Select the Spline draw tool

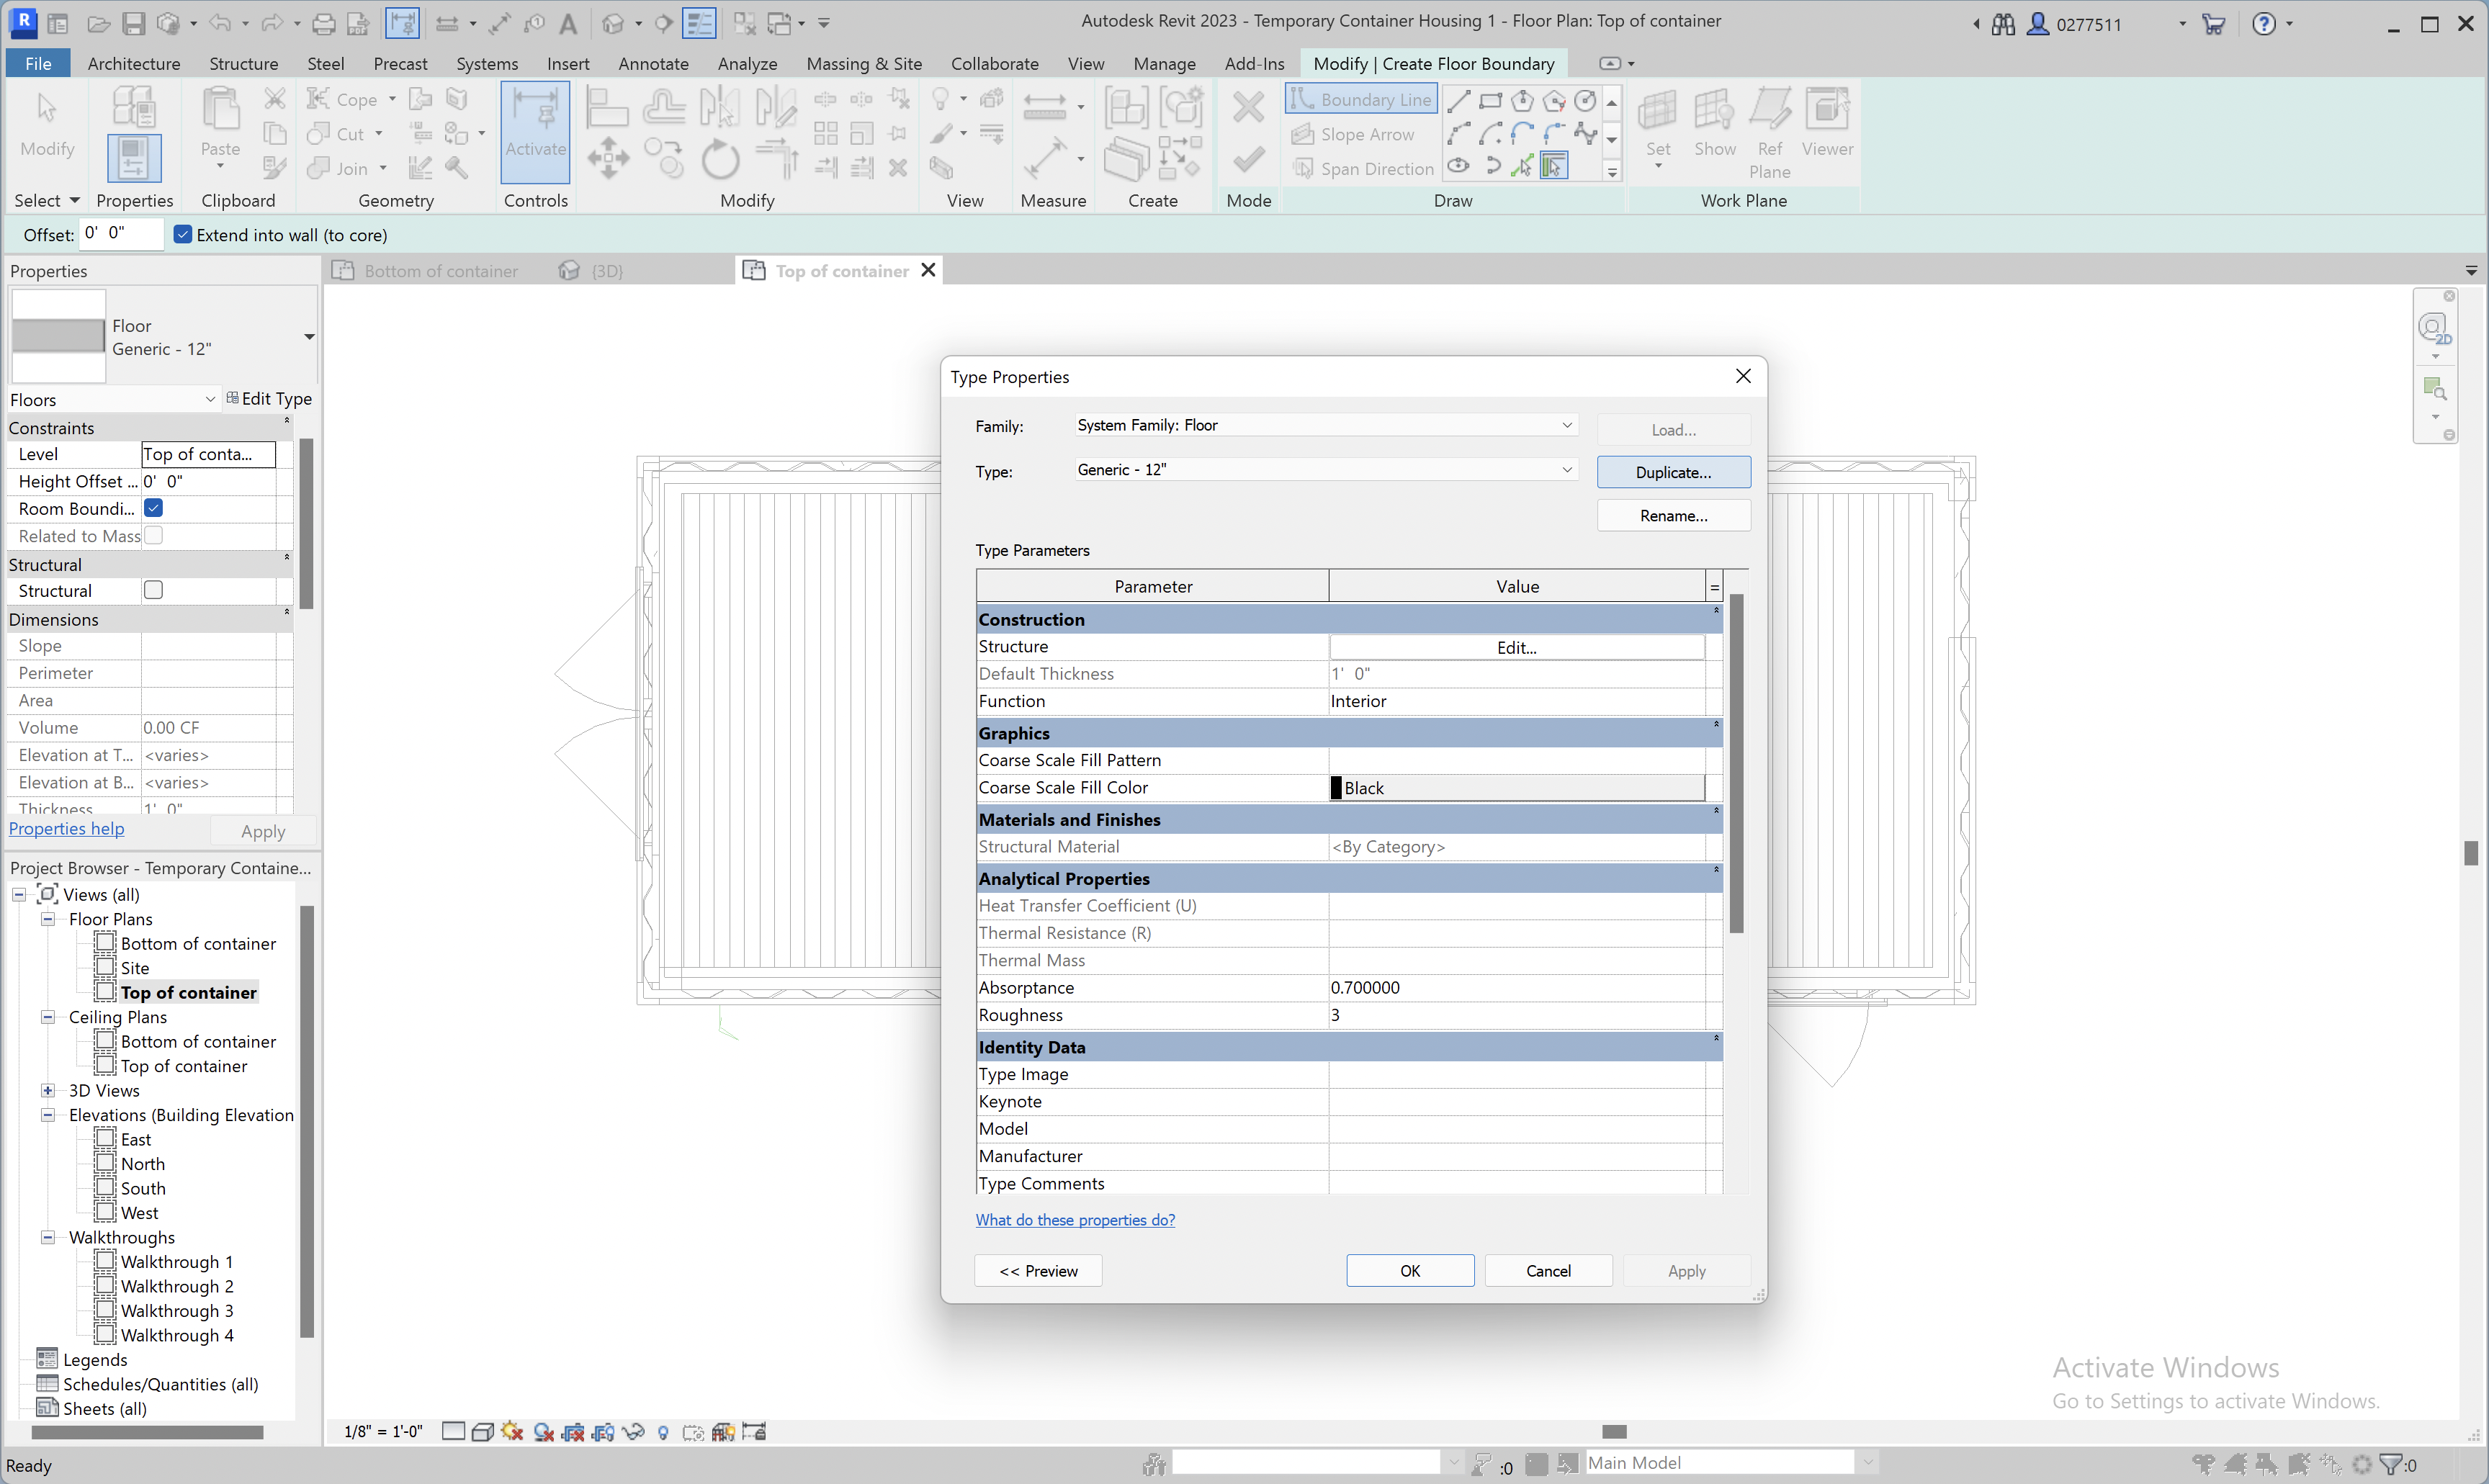pyautogui.click(x=1585, y=133)
